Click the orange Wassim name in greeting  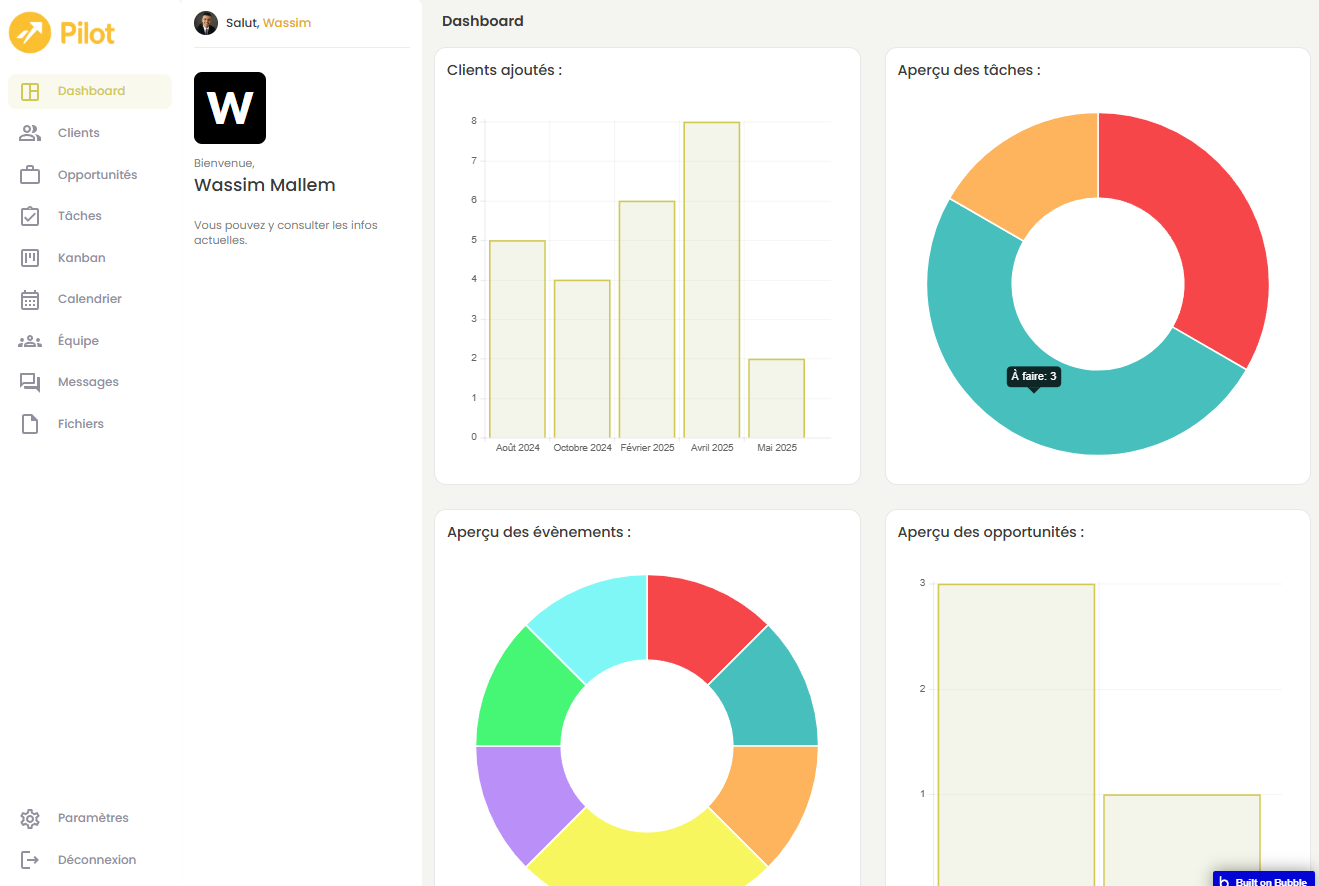coord(287,23)
